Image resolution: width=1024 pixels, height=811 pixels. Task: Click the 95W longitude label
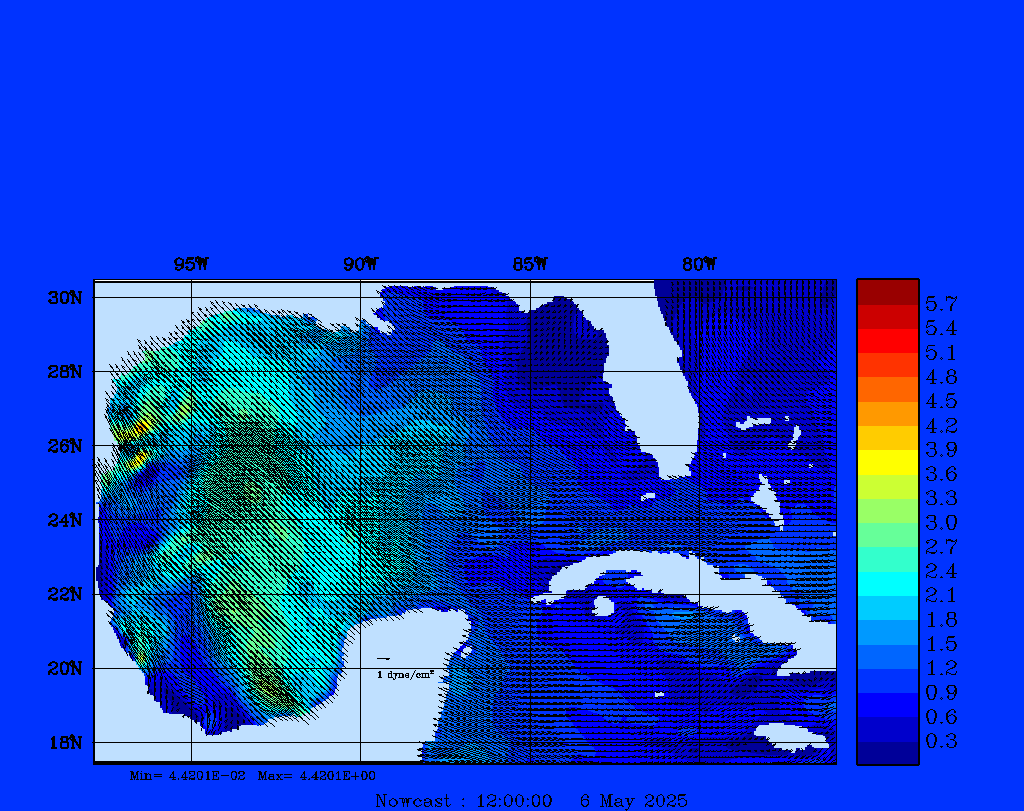click(191, 264)
